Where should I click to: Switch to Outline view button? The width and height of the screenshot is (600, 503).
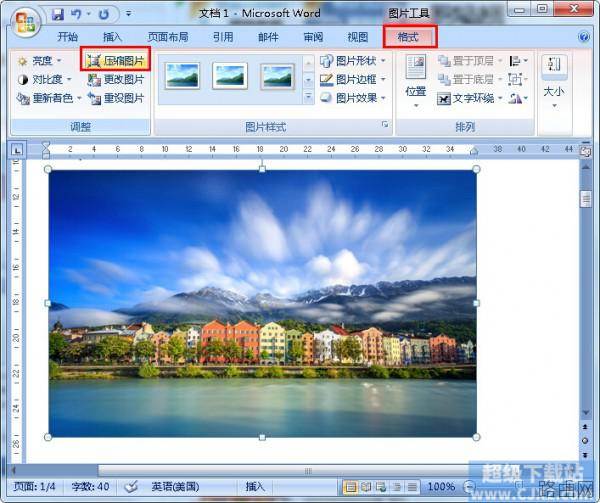tap(397, 487)
